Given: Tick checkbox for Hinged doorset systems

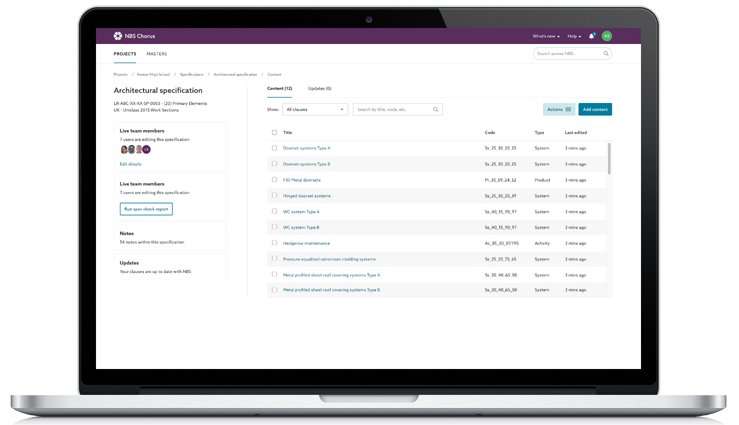Looking at the screenshot, I should pos(274,196).
